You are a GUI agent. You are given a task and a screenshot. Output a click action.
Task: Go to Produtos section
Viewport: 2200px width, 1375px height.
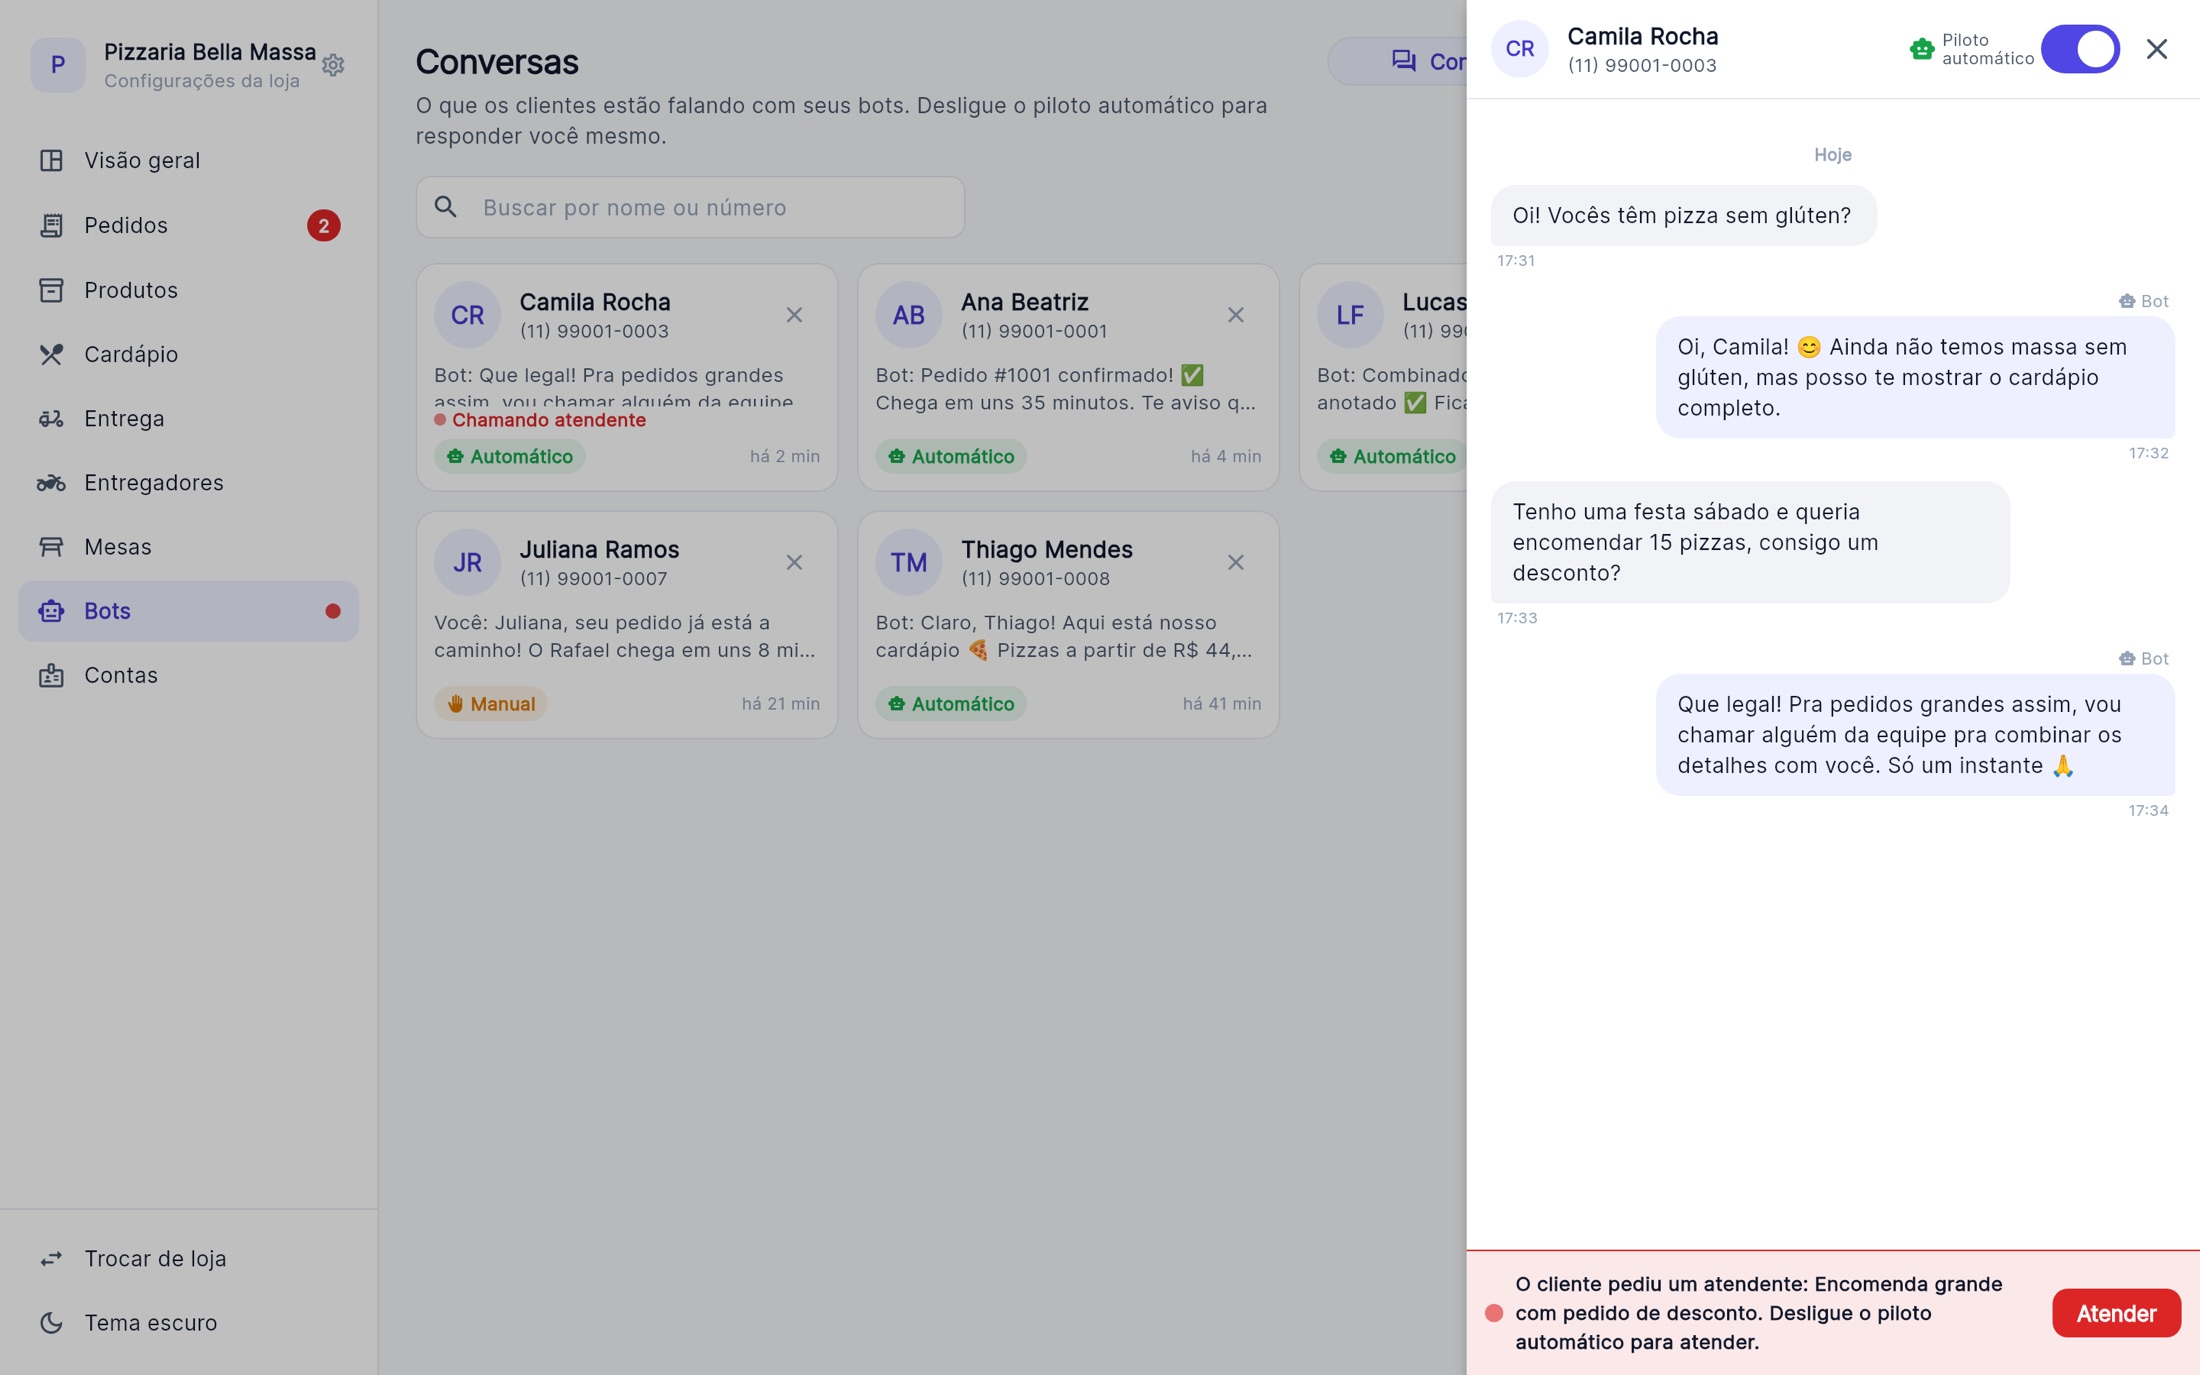[188, 290]
